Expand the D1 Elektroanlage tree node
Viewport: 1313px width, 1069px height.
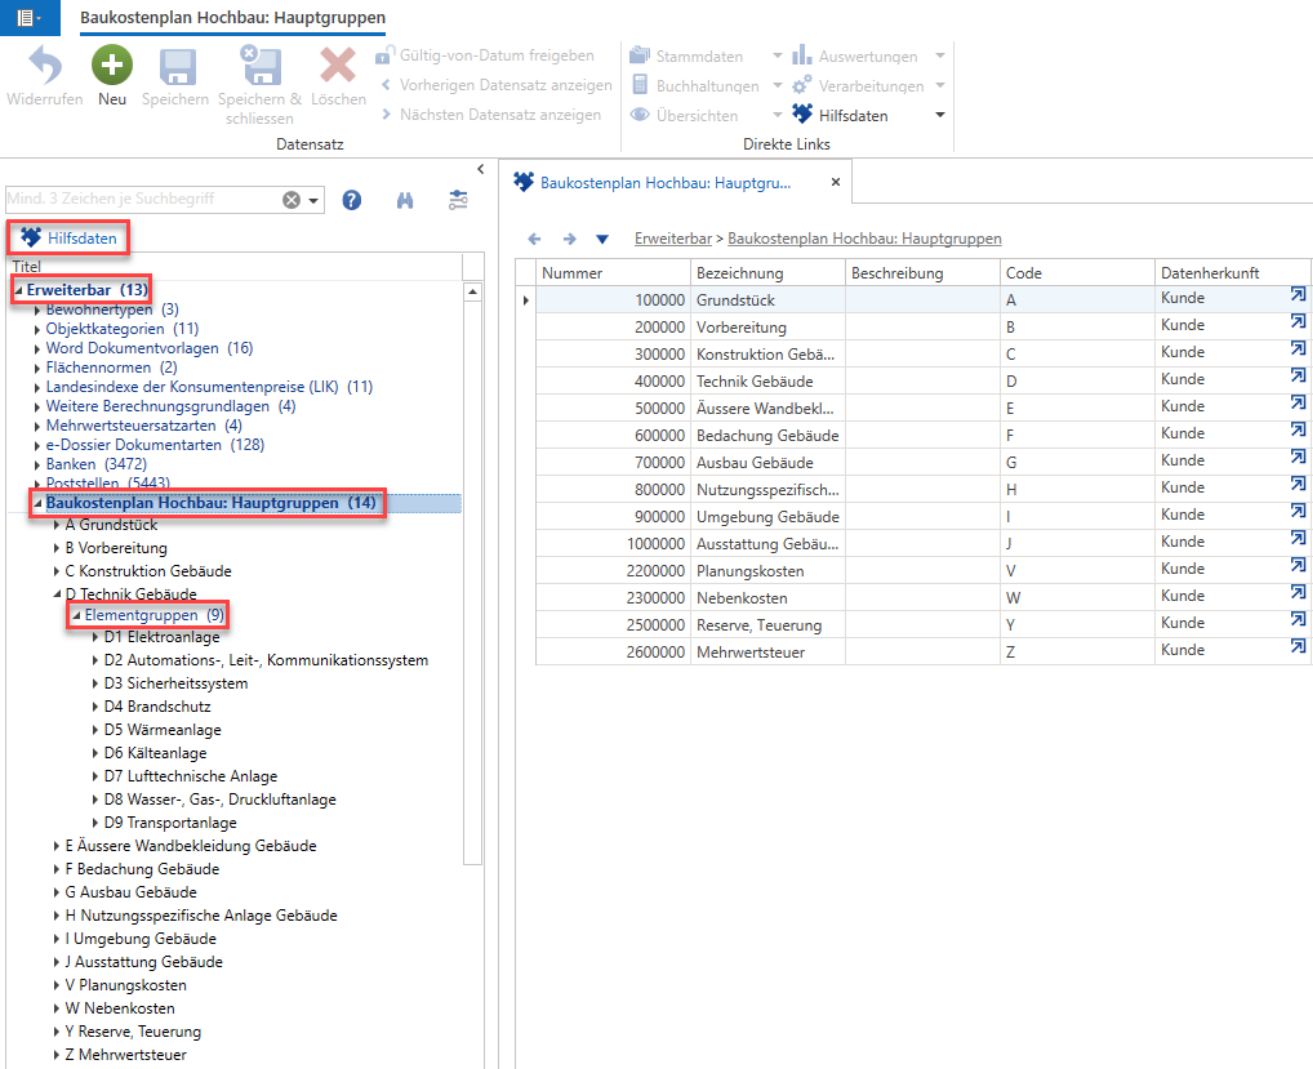[x=95, y=637]
